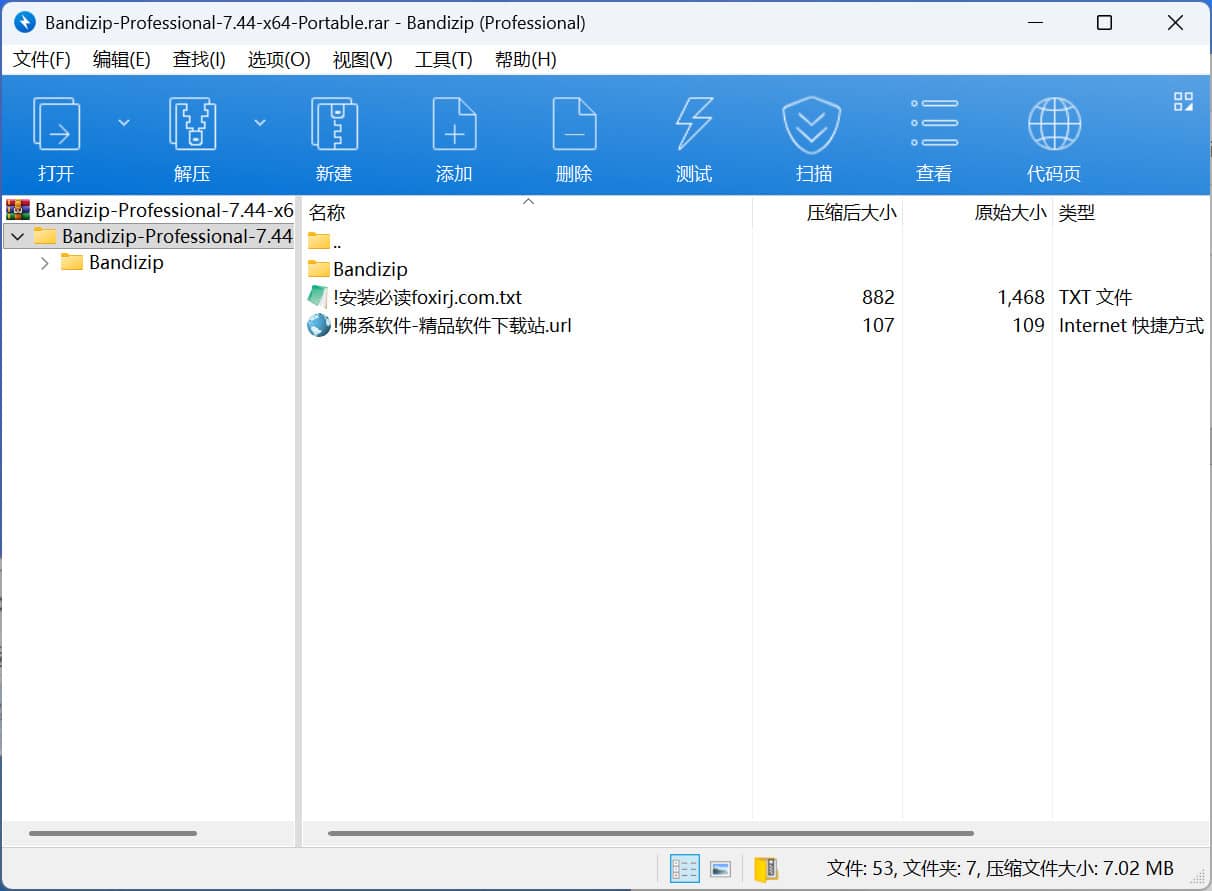Click the folder icon of Bandizip in list
Image resolution: width=1212 pixels, height=891 pixels.
[x=318, y=269]
